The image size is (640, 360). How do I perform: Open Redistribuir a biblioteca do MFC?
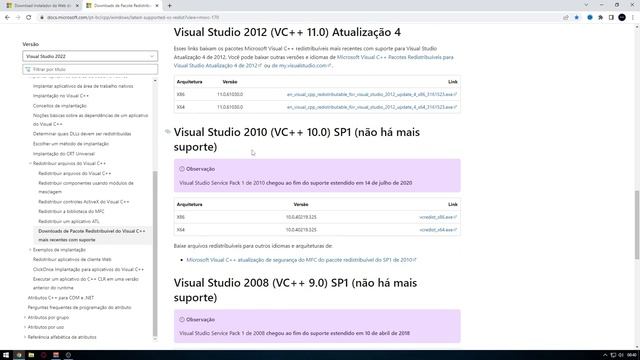click(71, 211)
